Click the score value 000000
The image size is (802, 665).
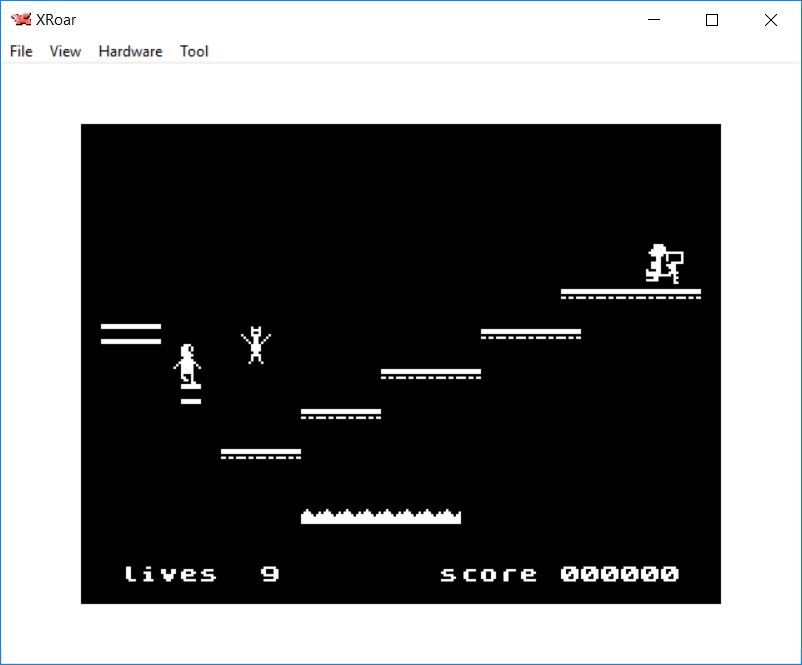point(619,574)
